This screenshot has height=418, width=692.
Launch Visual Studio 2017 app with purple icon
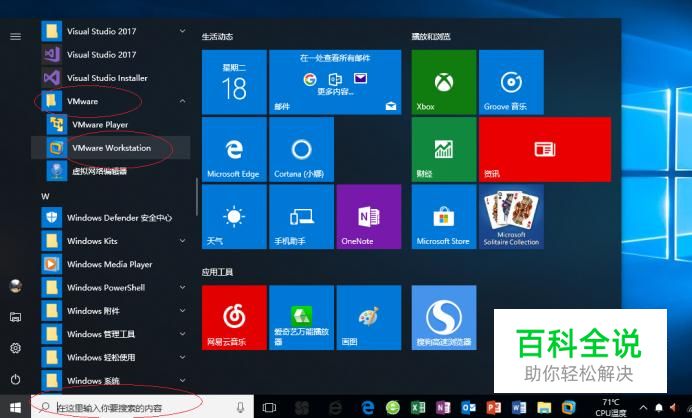(110, 55)
